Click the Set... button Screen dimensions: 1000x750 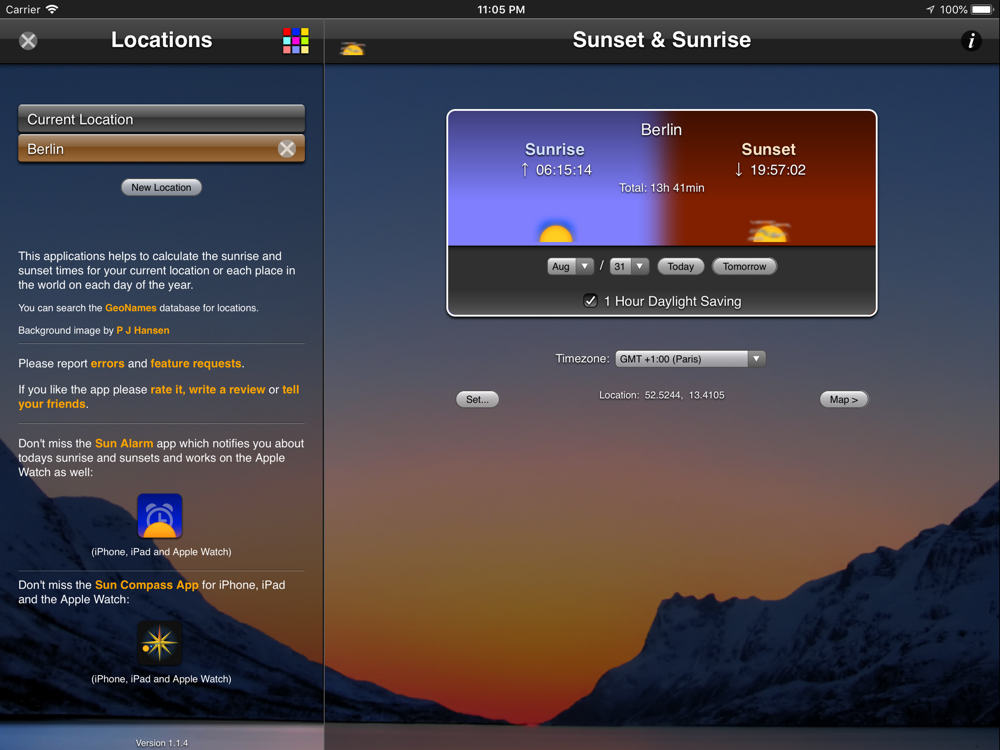477,399
